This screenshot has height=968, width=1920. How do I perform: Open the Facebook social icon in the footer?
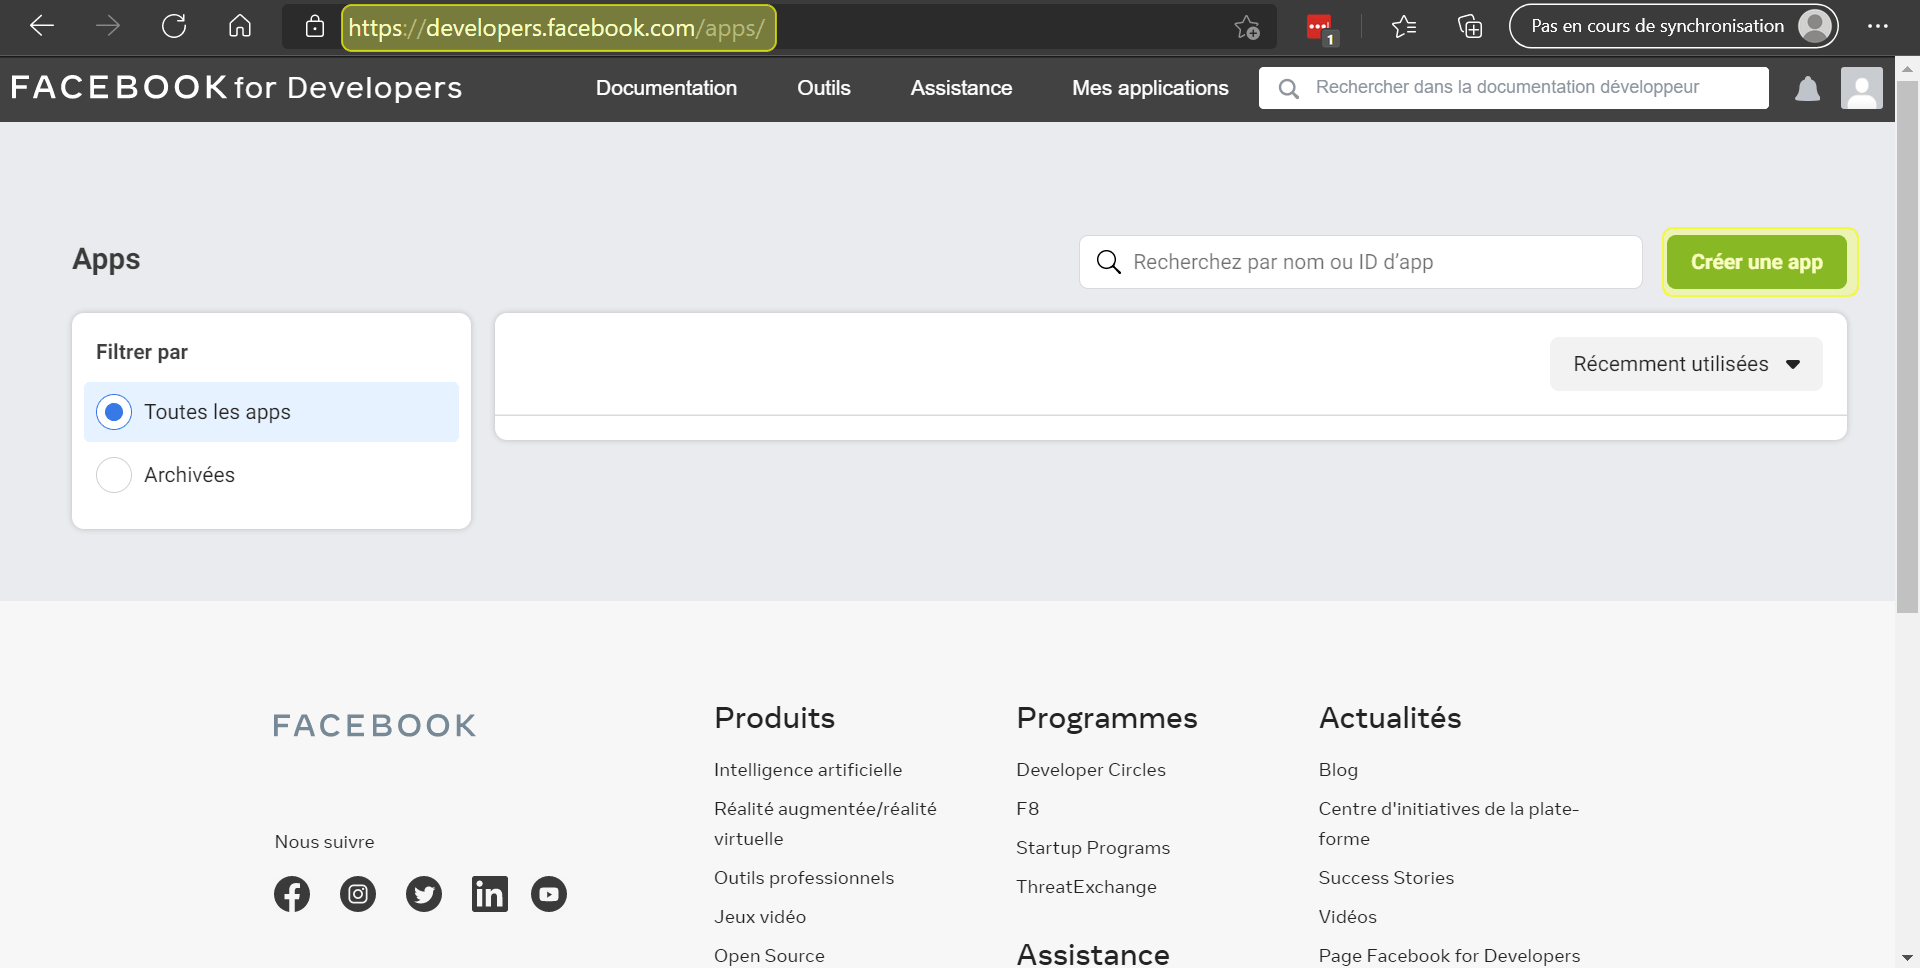point(292,894)
